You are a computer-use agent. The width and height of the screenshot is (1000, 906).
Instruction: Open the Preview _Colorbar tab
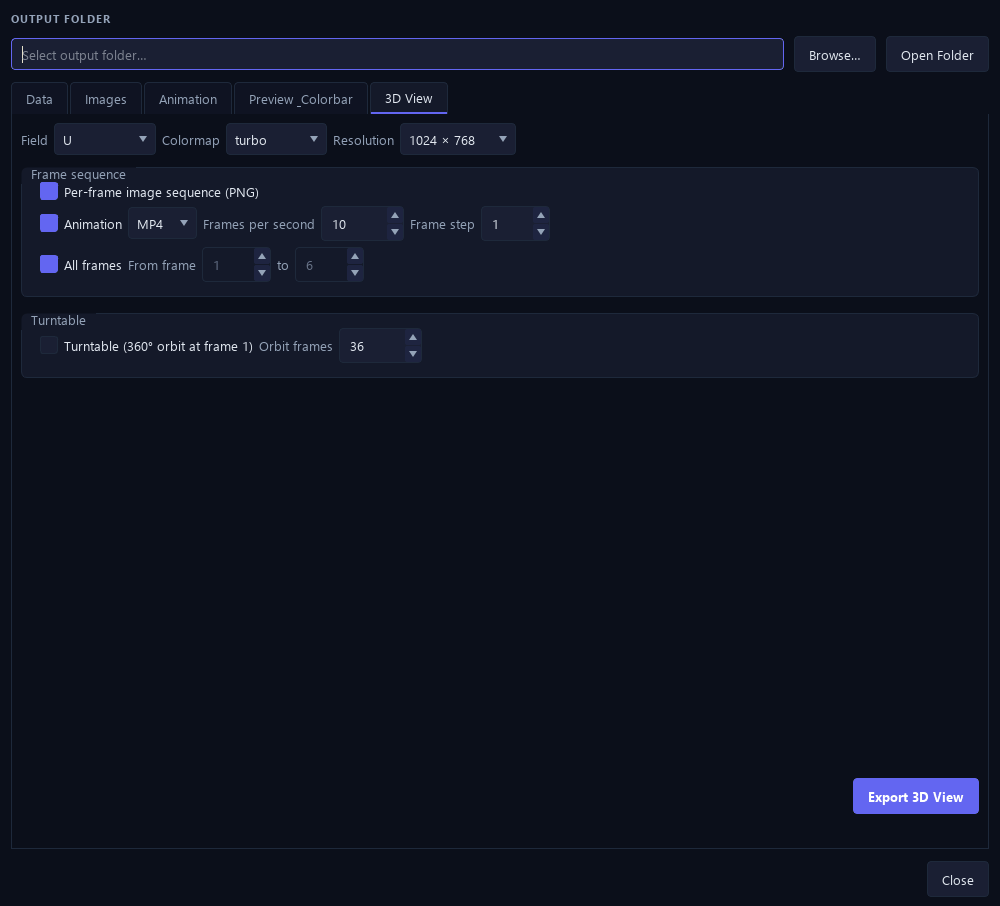300,99
